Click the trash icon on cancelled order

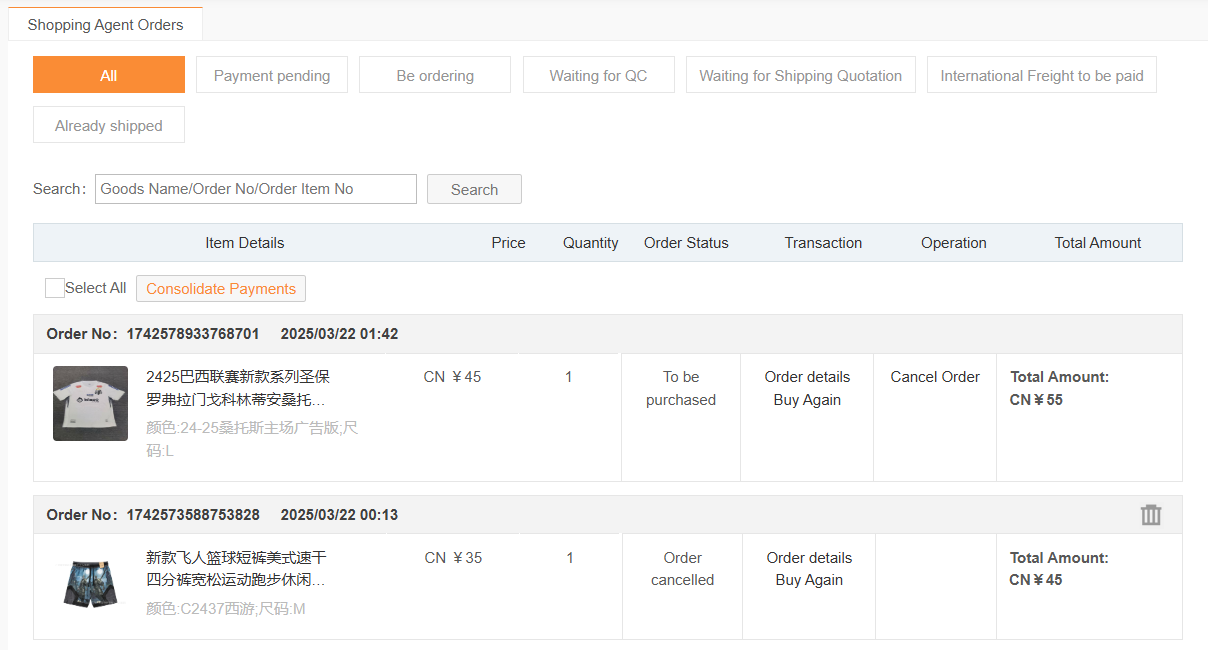[1151, 515]
